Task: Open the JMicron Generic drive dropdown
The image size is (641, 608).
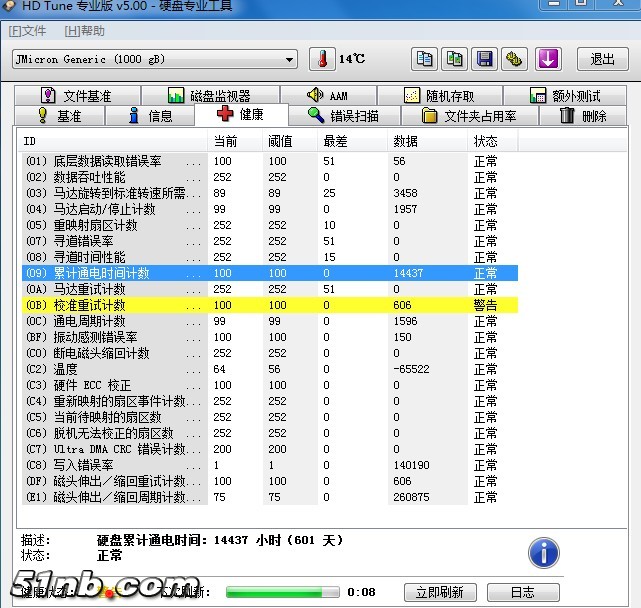Action: 155,59
